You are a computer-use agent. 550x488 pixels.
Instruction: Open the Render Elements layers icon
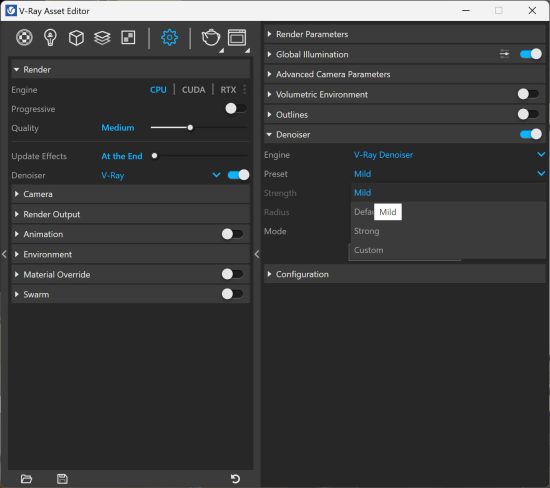[102, 38]
